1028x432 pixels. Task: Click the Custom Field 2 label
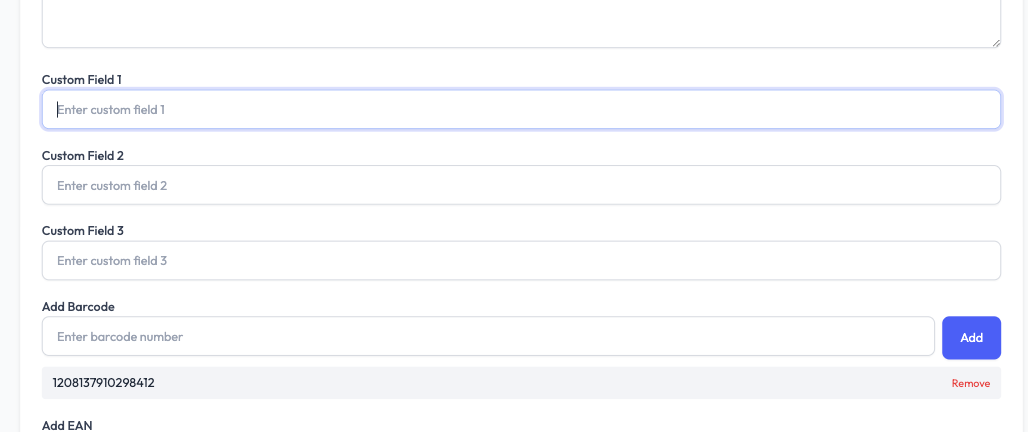pyautogui.click(x=83, y=156)
